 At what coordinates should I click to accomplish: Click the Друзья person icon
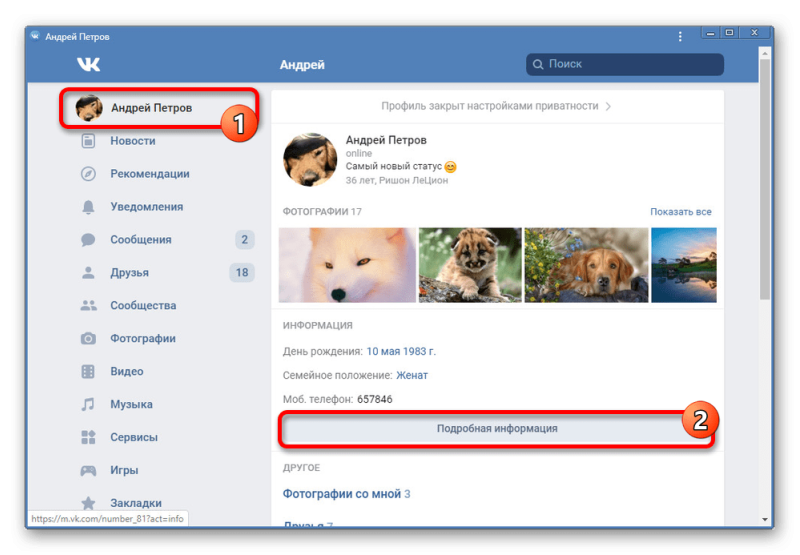coord(88,272)
